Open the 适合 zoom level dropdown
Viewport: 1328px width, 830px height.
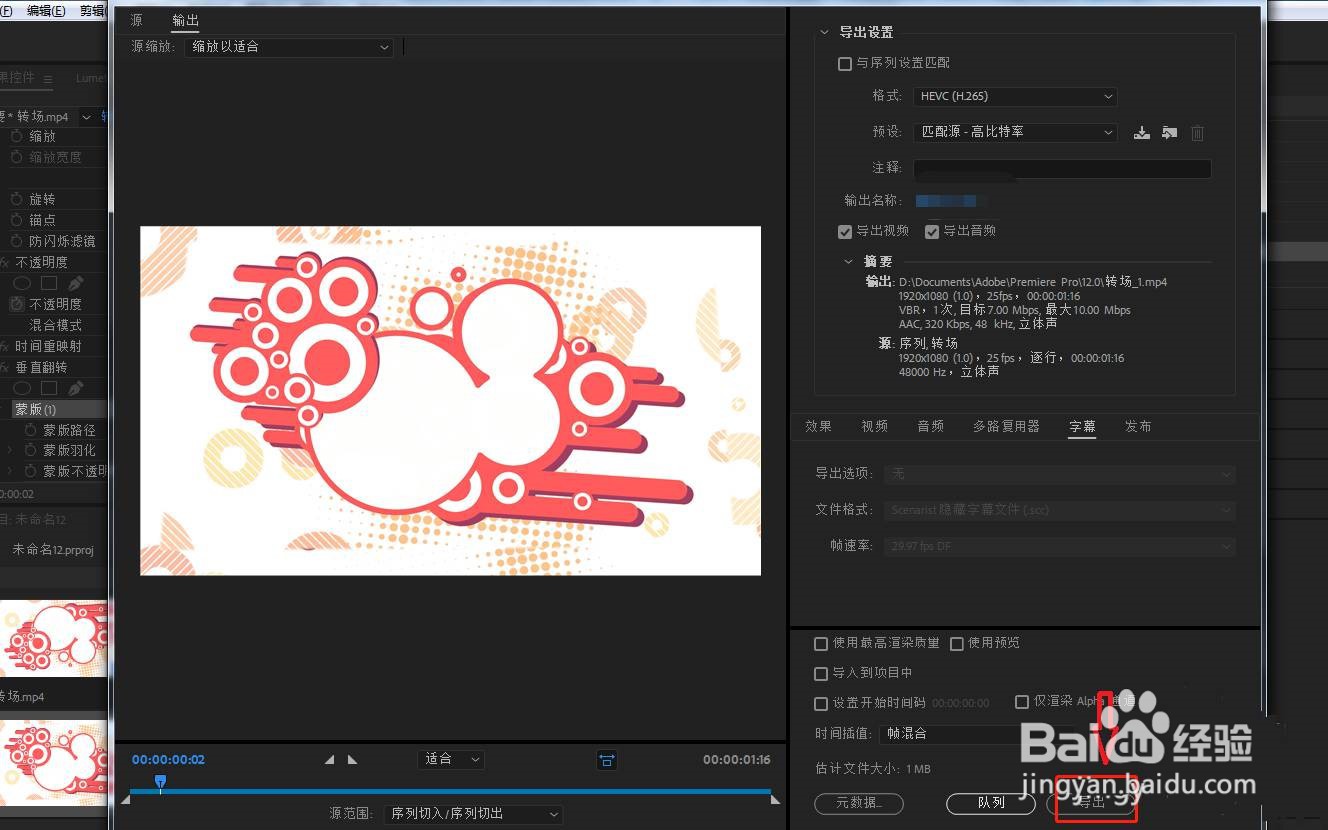pyautogui.click(x=451, y=759)
